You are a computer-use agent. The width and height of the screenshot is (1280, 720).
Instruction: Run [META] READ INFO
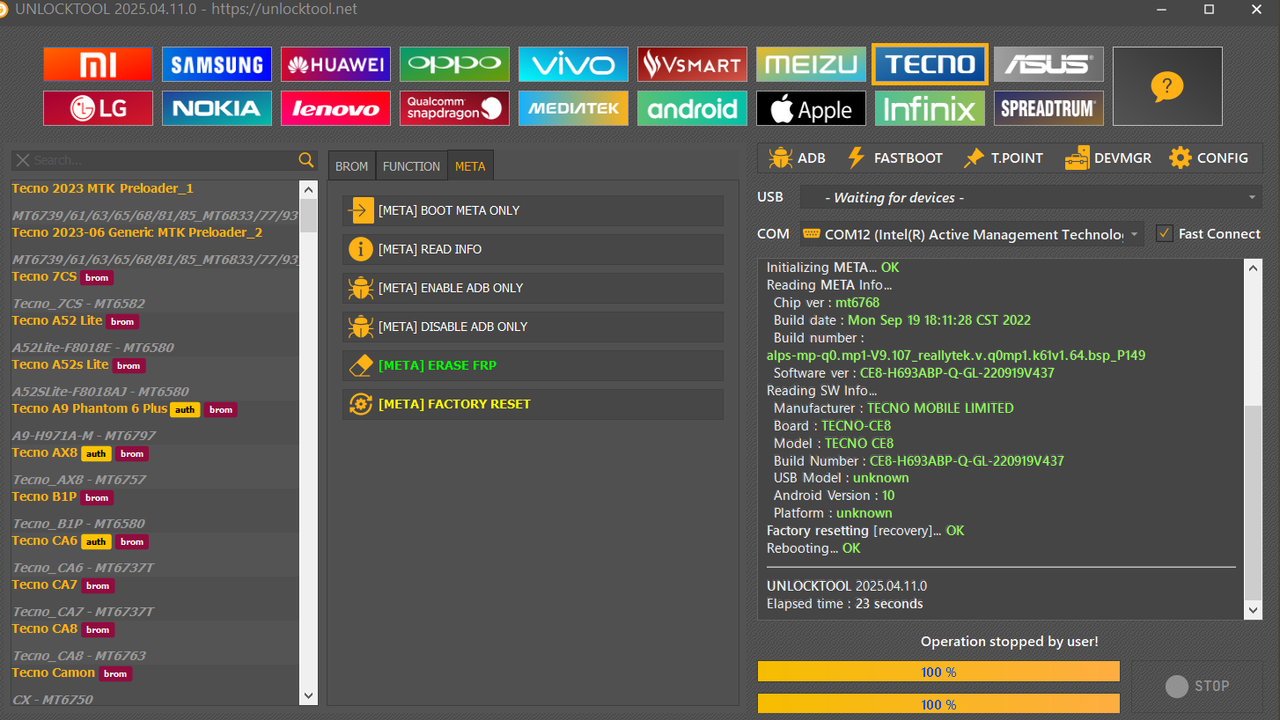click(533, 249)
